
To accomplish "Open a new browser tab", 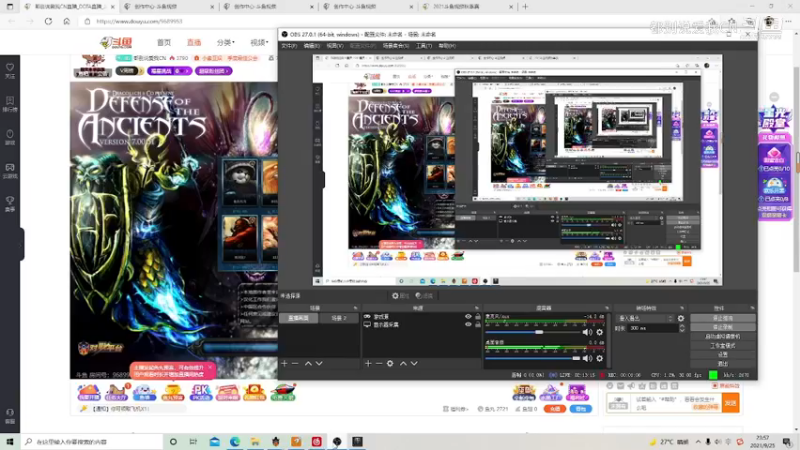I will coord(525,7).
